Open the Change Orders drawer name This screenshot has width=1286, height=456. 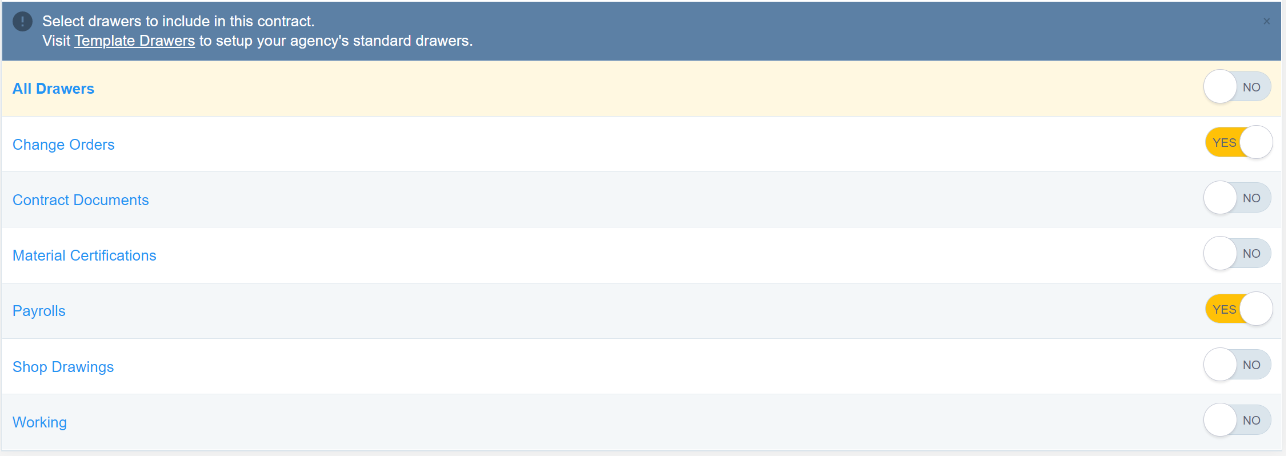pyautogui.click(x=63, y=145)
